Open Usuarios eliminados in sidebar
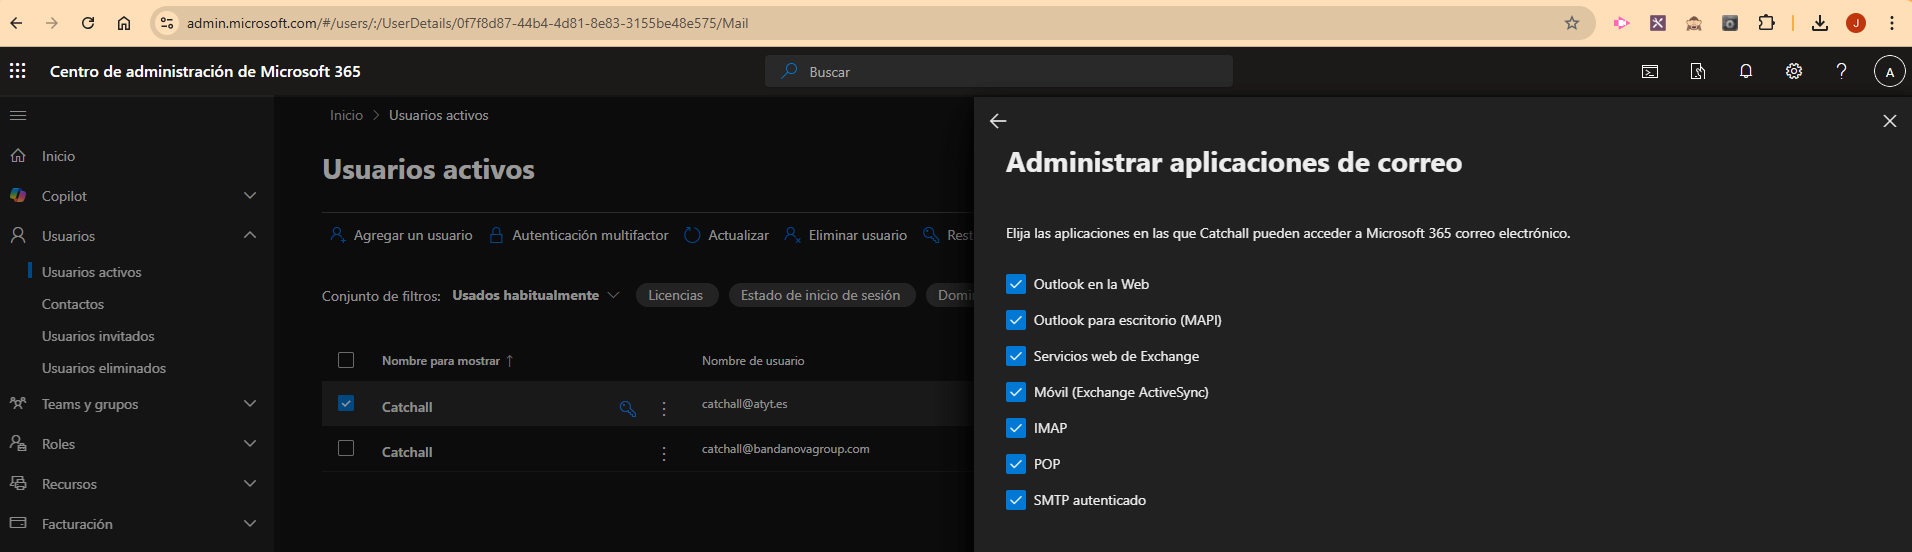 (104, 368)
